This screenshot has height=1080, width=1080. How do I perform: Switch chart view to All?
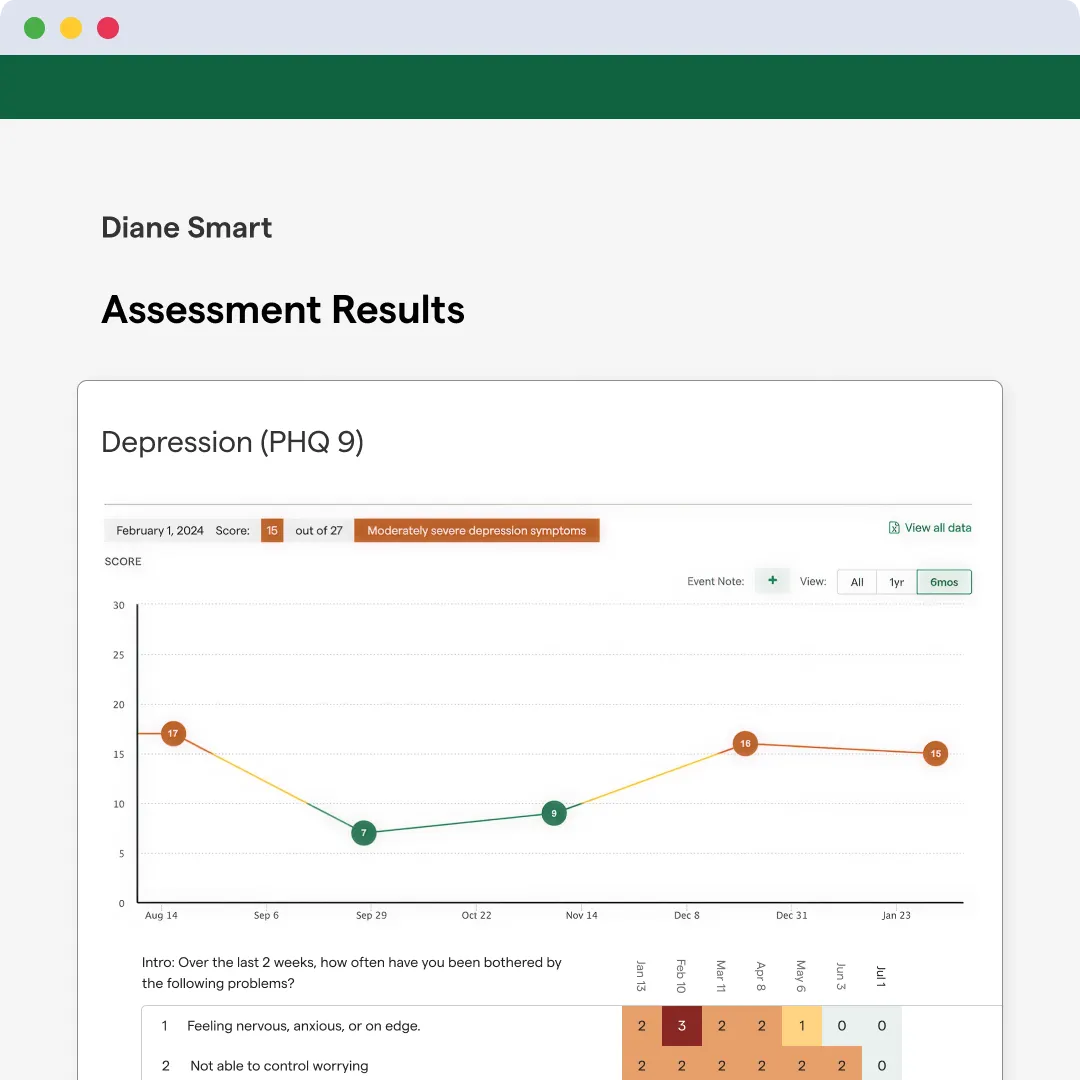(x=857, y=582)
